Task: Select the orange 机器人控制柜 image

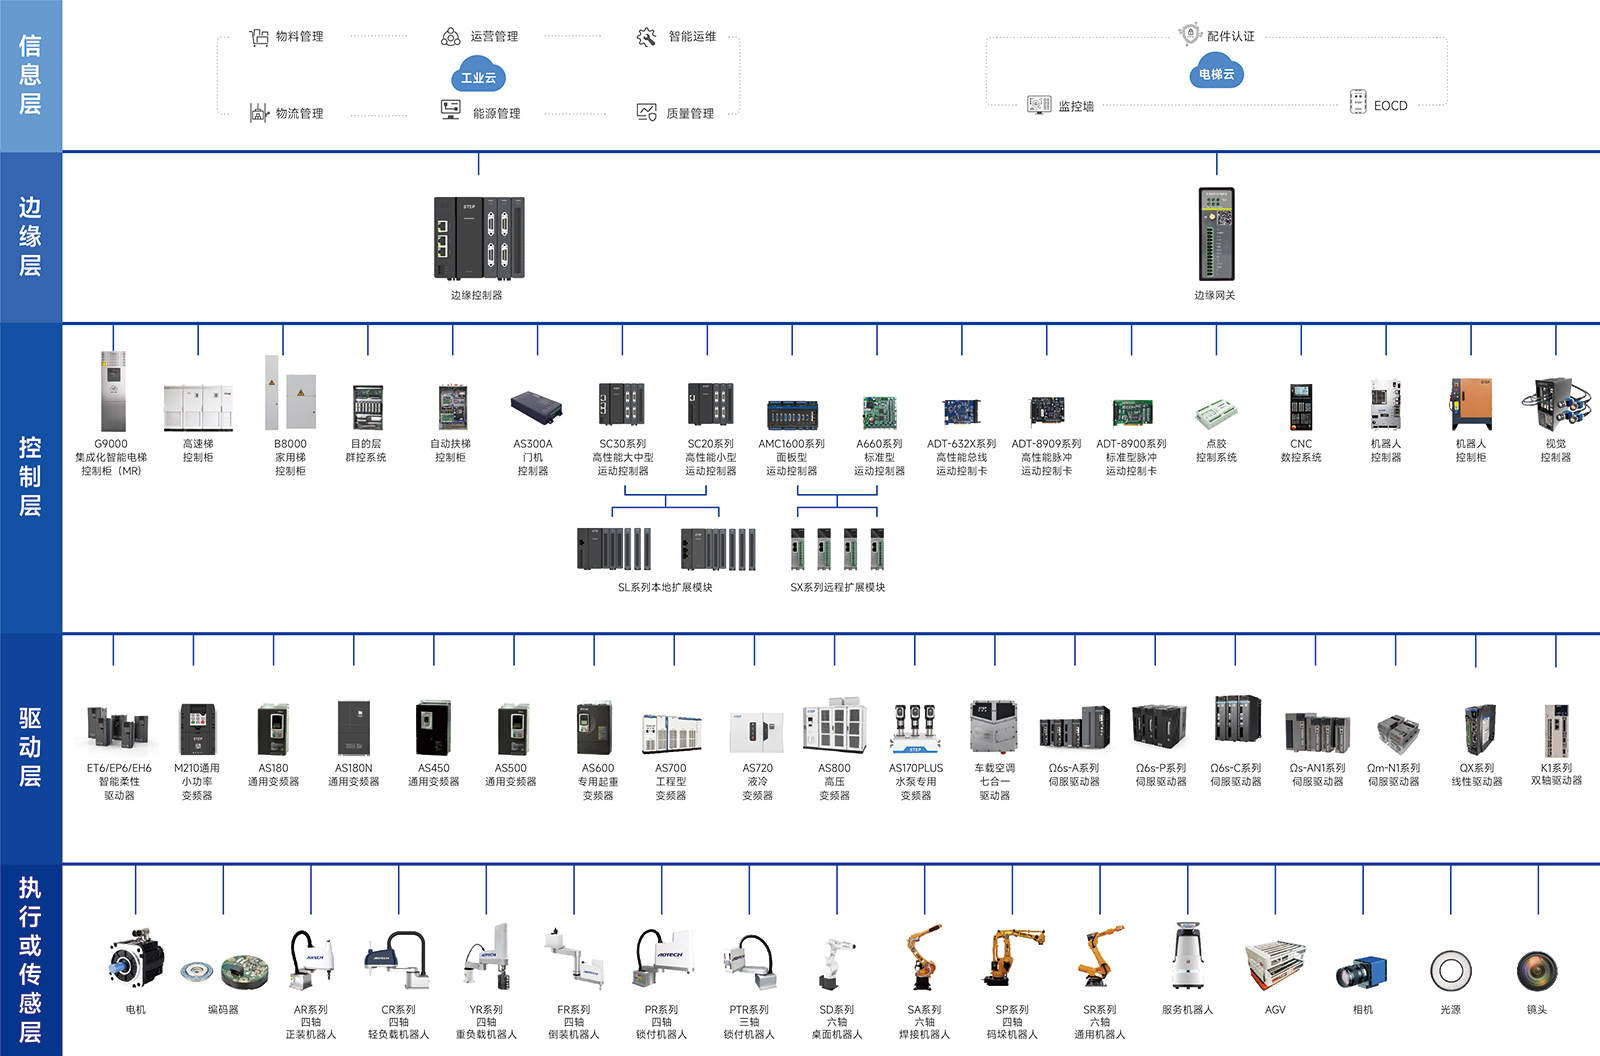Action: [1472, 404]
